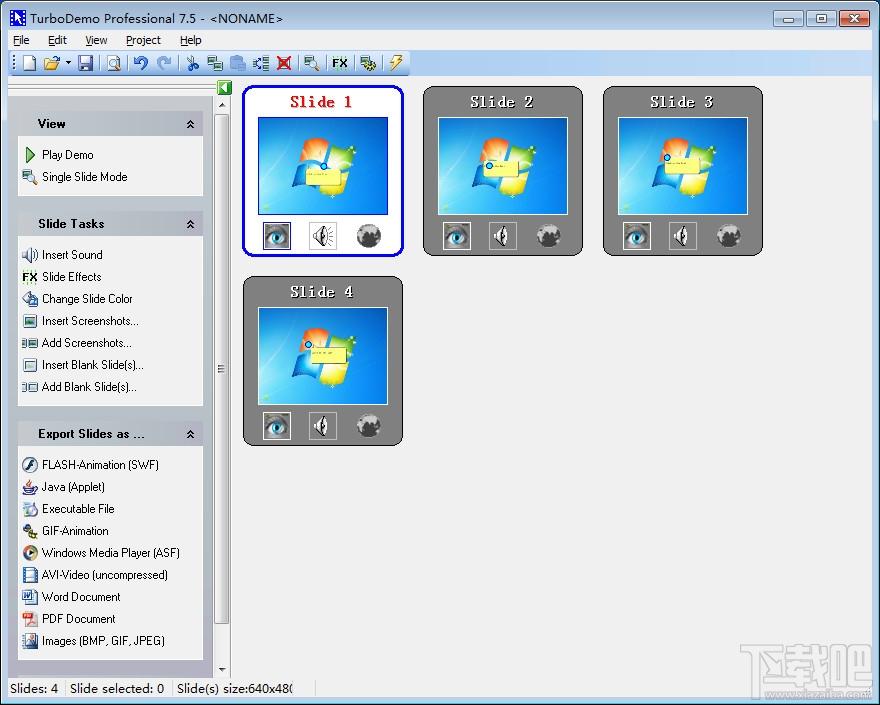Open the View menu
Viewport: 880px width, 705px height.
click(96, 40)
